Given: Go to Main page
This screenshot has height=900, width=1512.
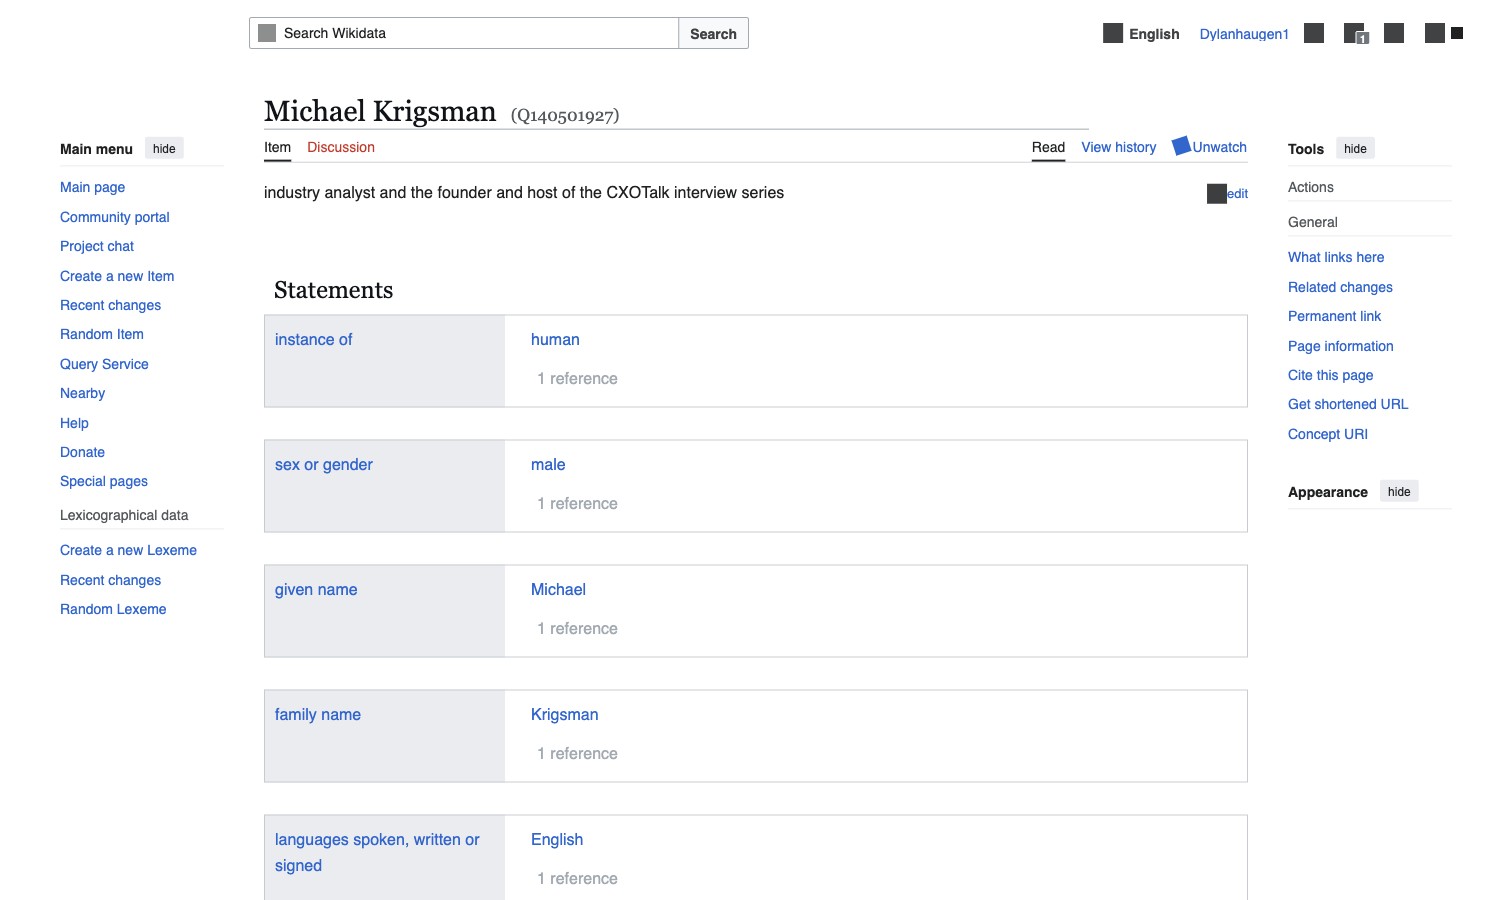Looking at the screenshot, I should pyautogui.click(x=92, y=187).
